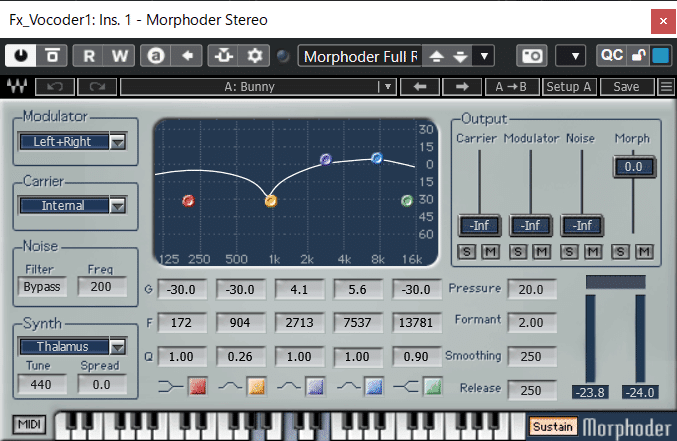Click the blue square indicator icon

pos(661,56)
